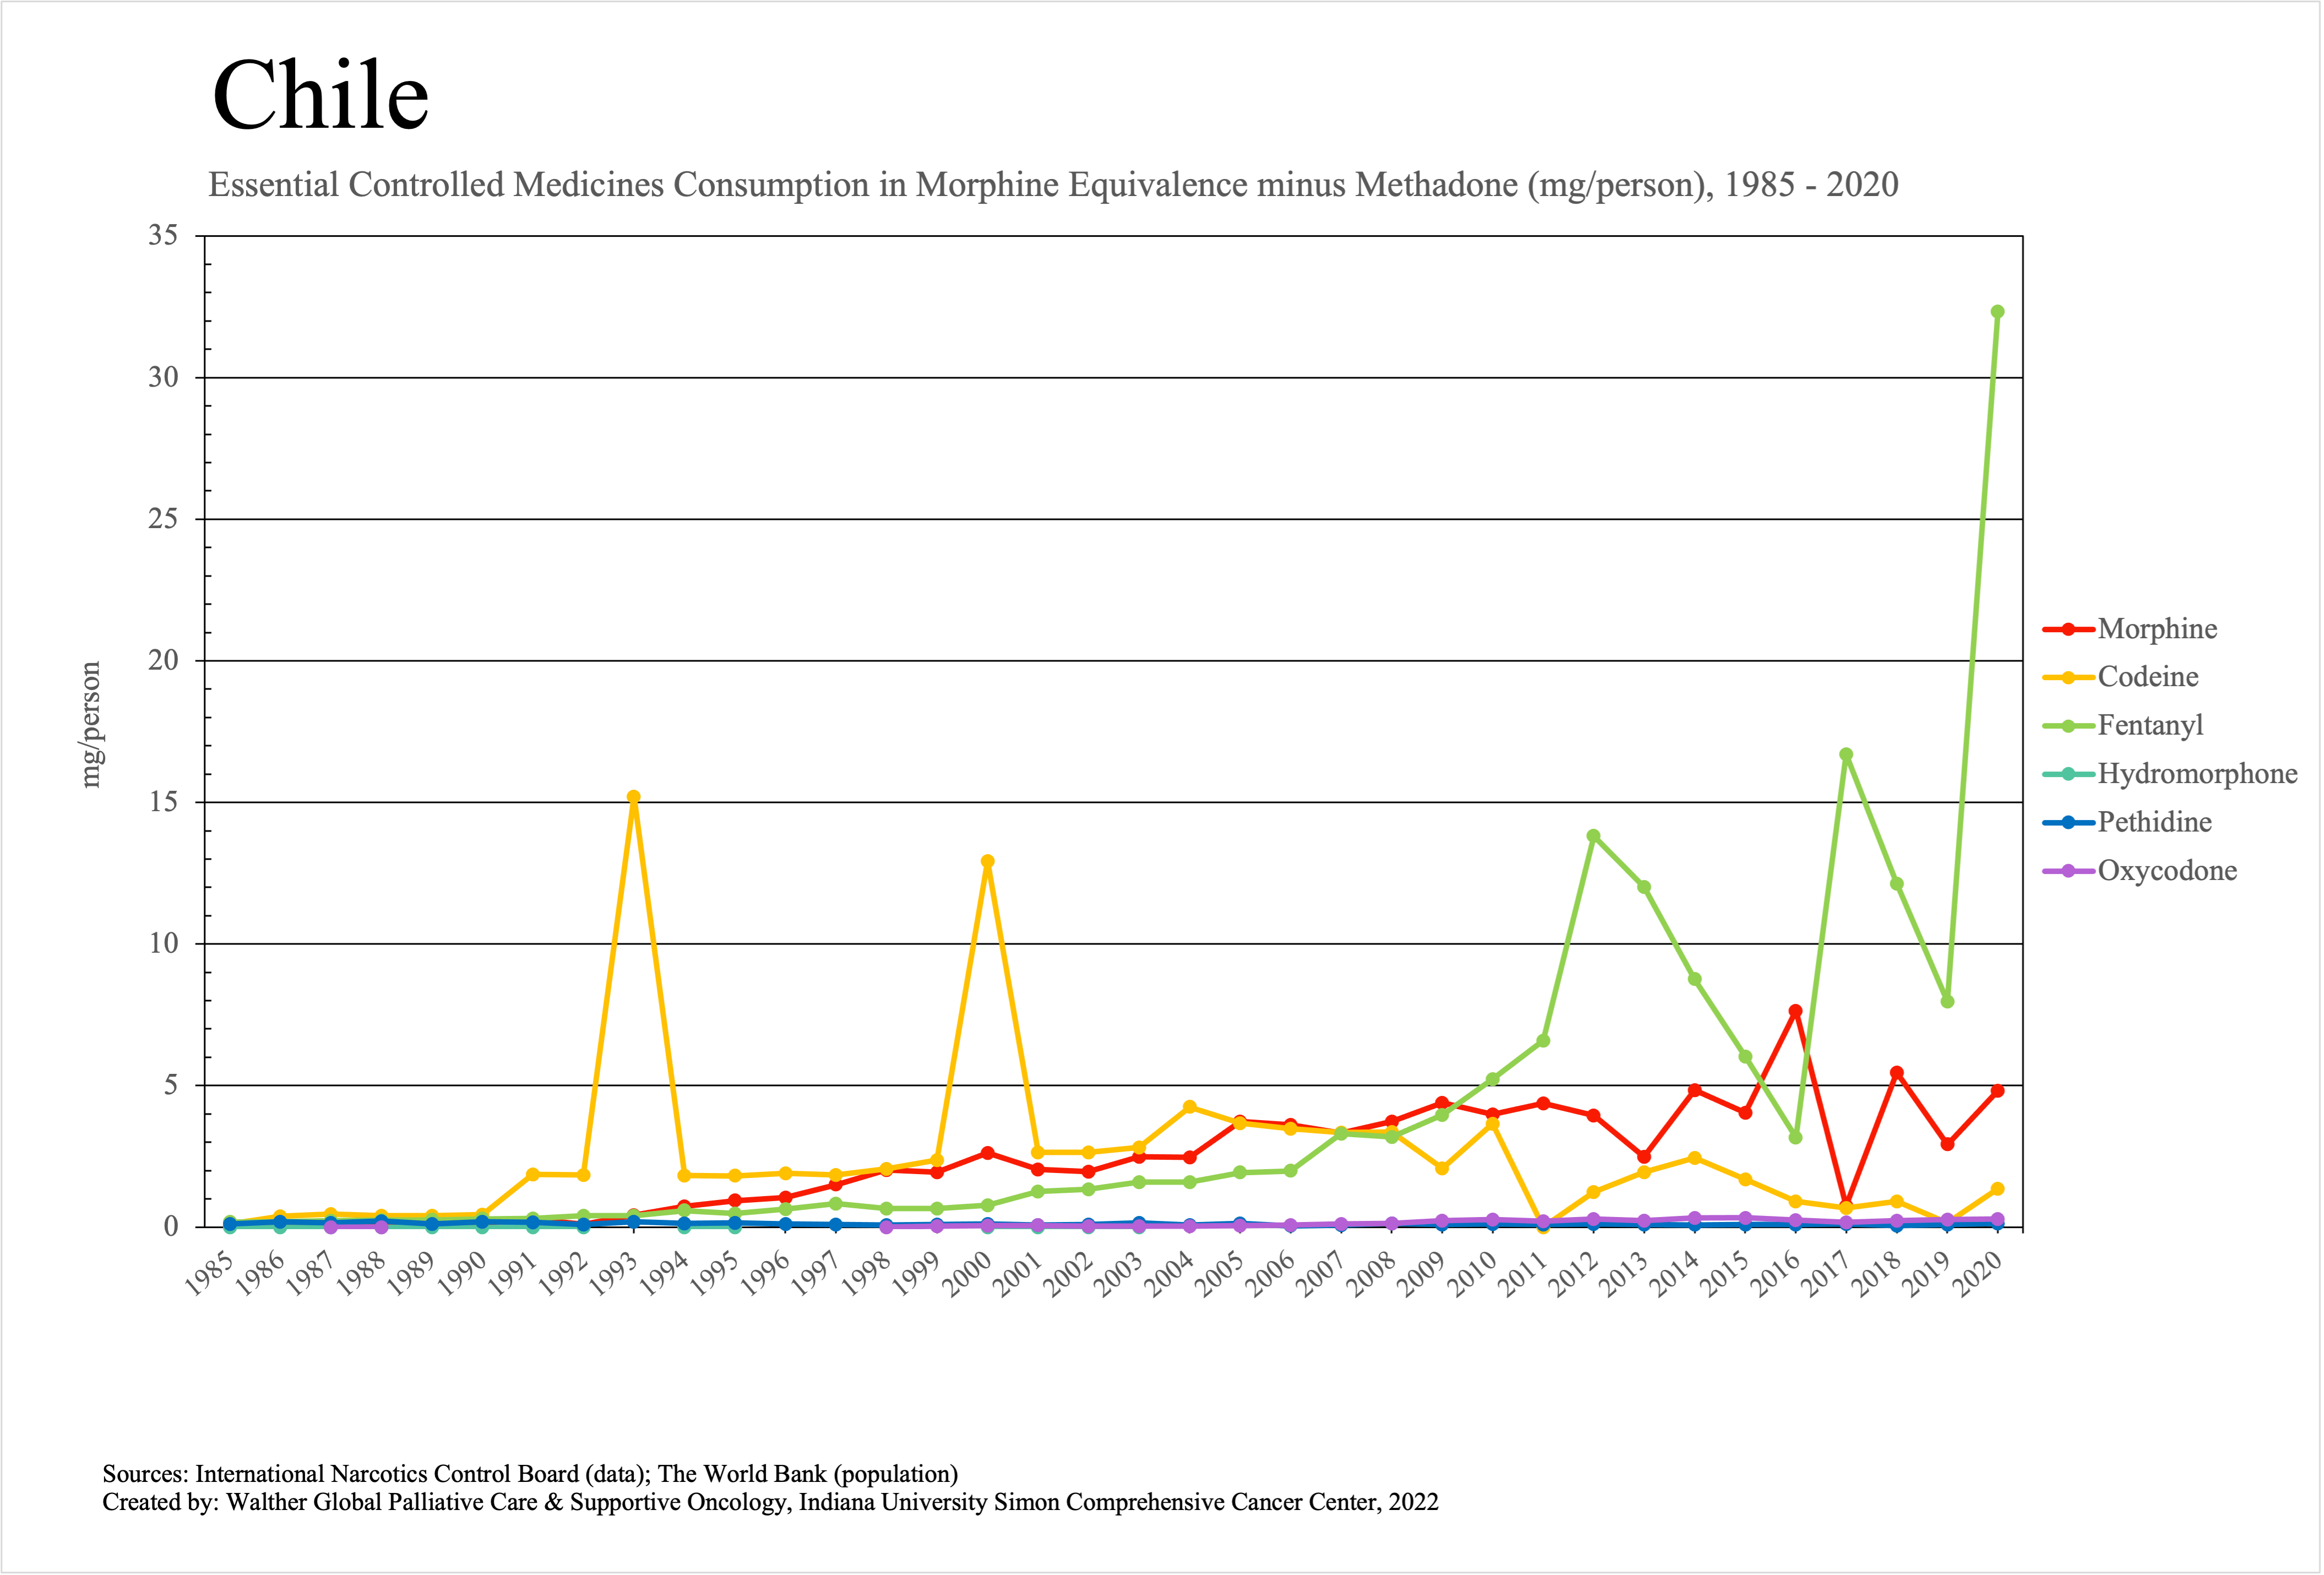Click the Codeine 1993 peak data point
Screen dimensions: 2324x1575
pyautogui.click(x=633, y=797)
